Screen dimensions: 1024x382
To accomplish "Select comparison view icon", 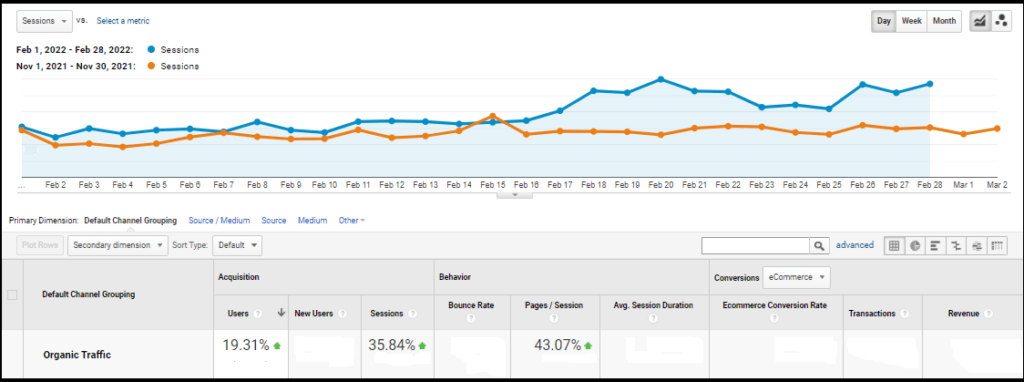I will [956, 246].
